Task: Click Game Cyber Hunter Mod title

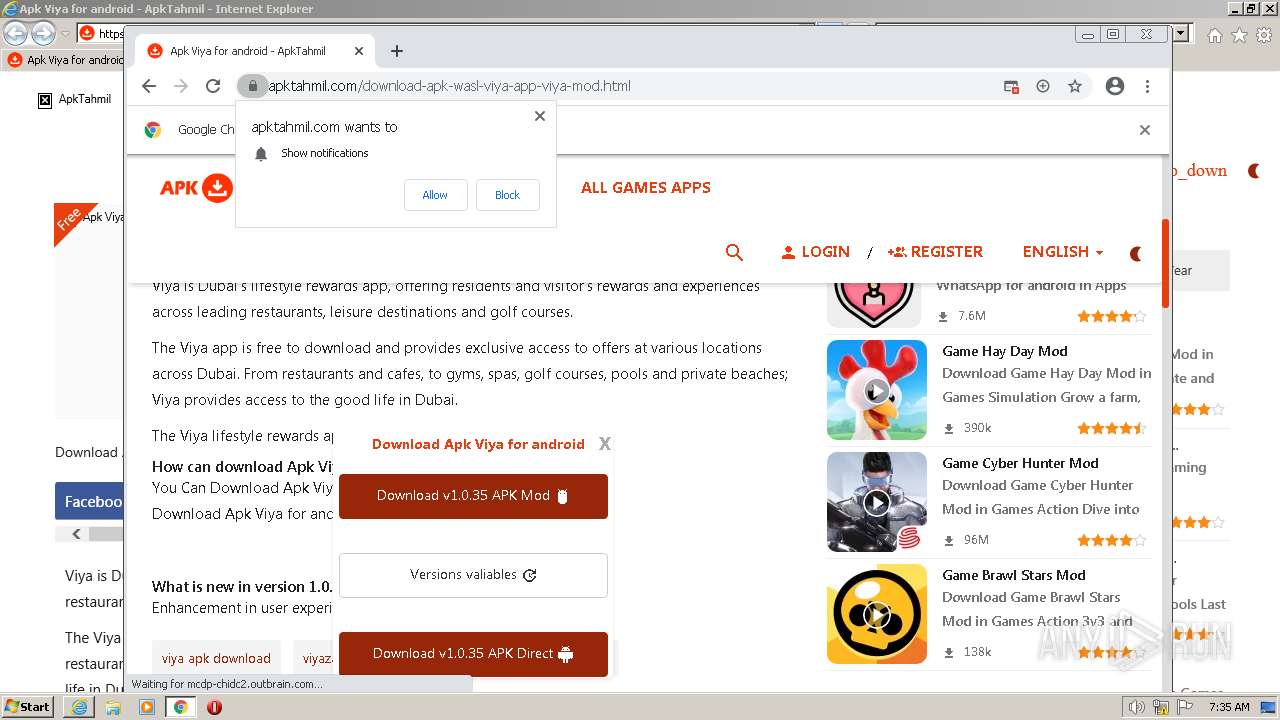Action: [x=1020, y=463]
